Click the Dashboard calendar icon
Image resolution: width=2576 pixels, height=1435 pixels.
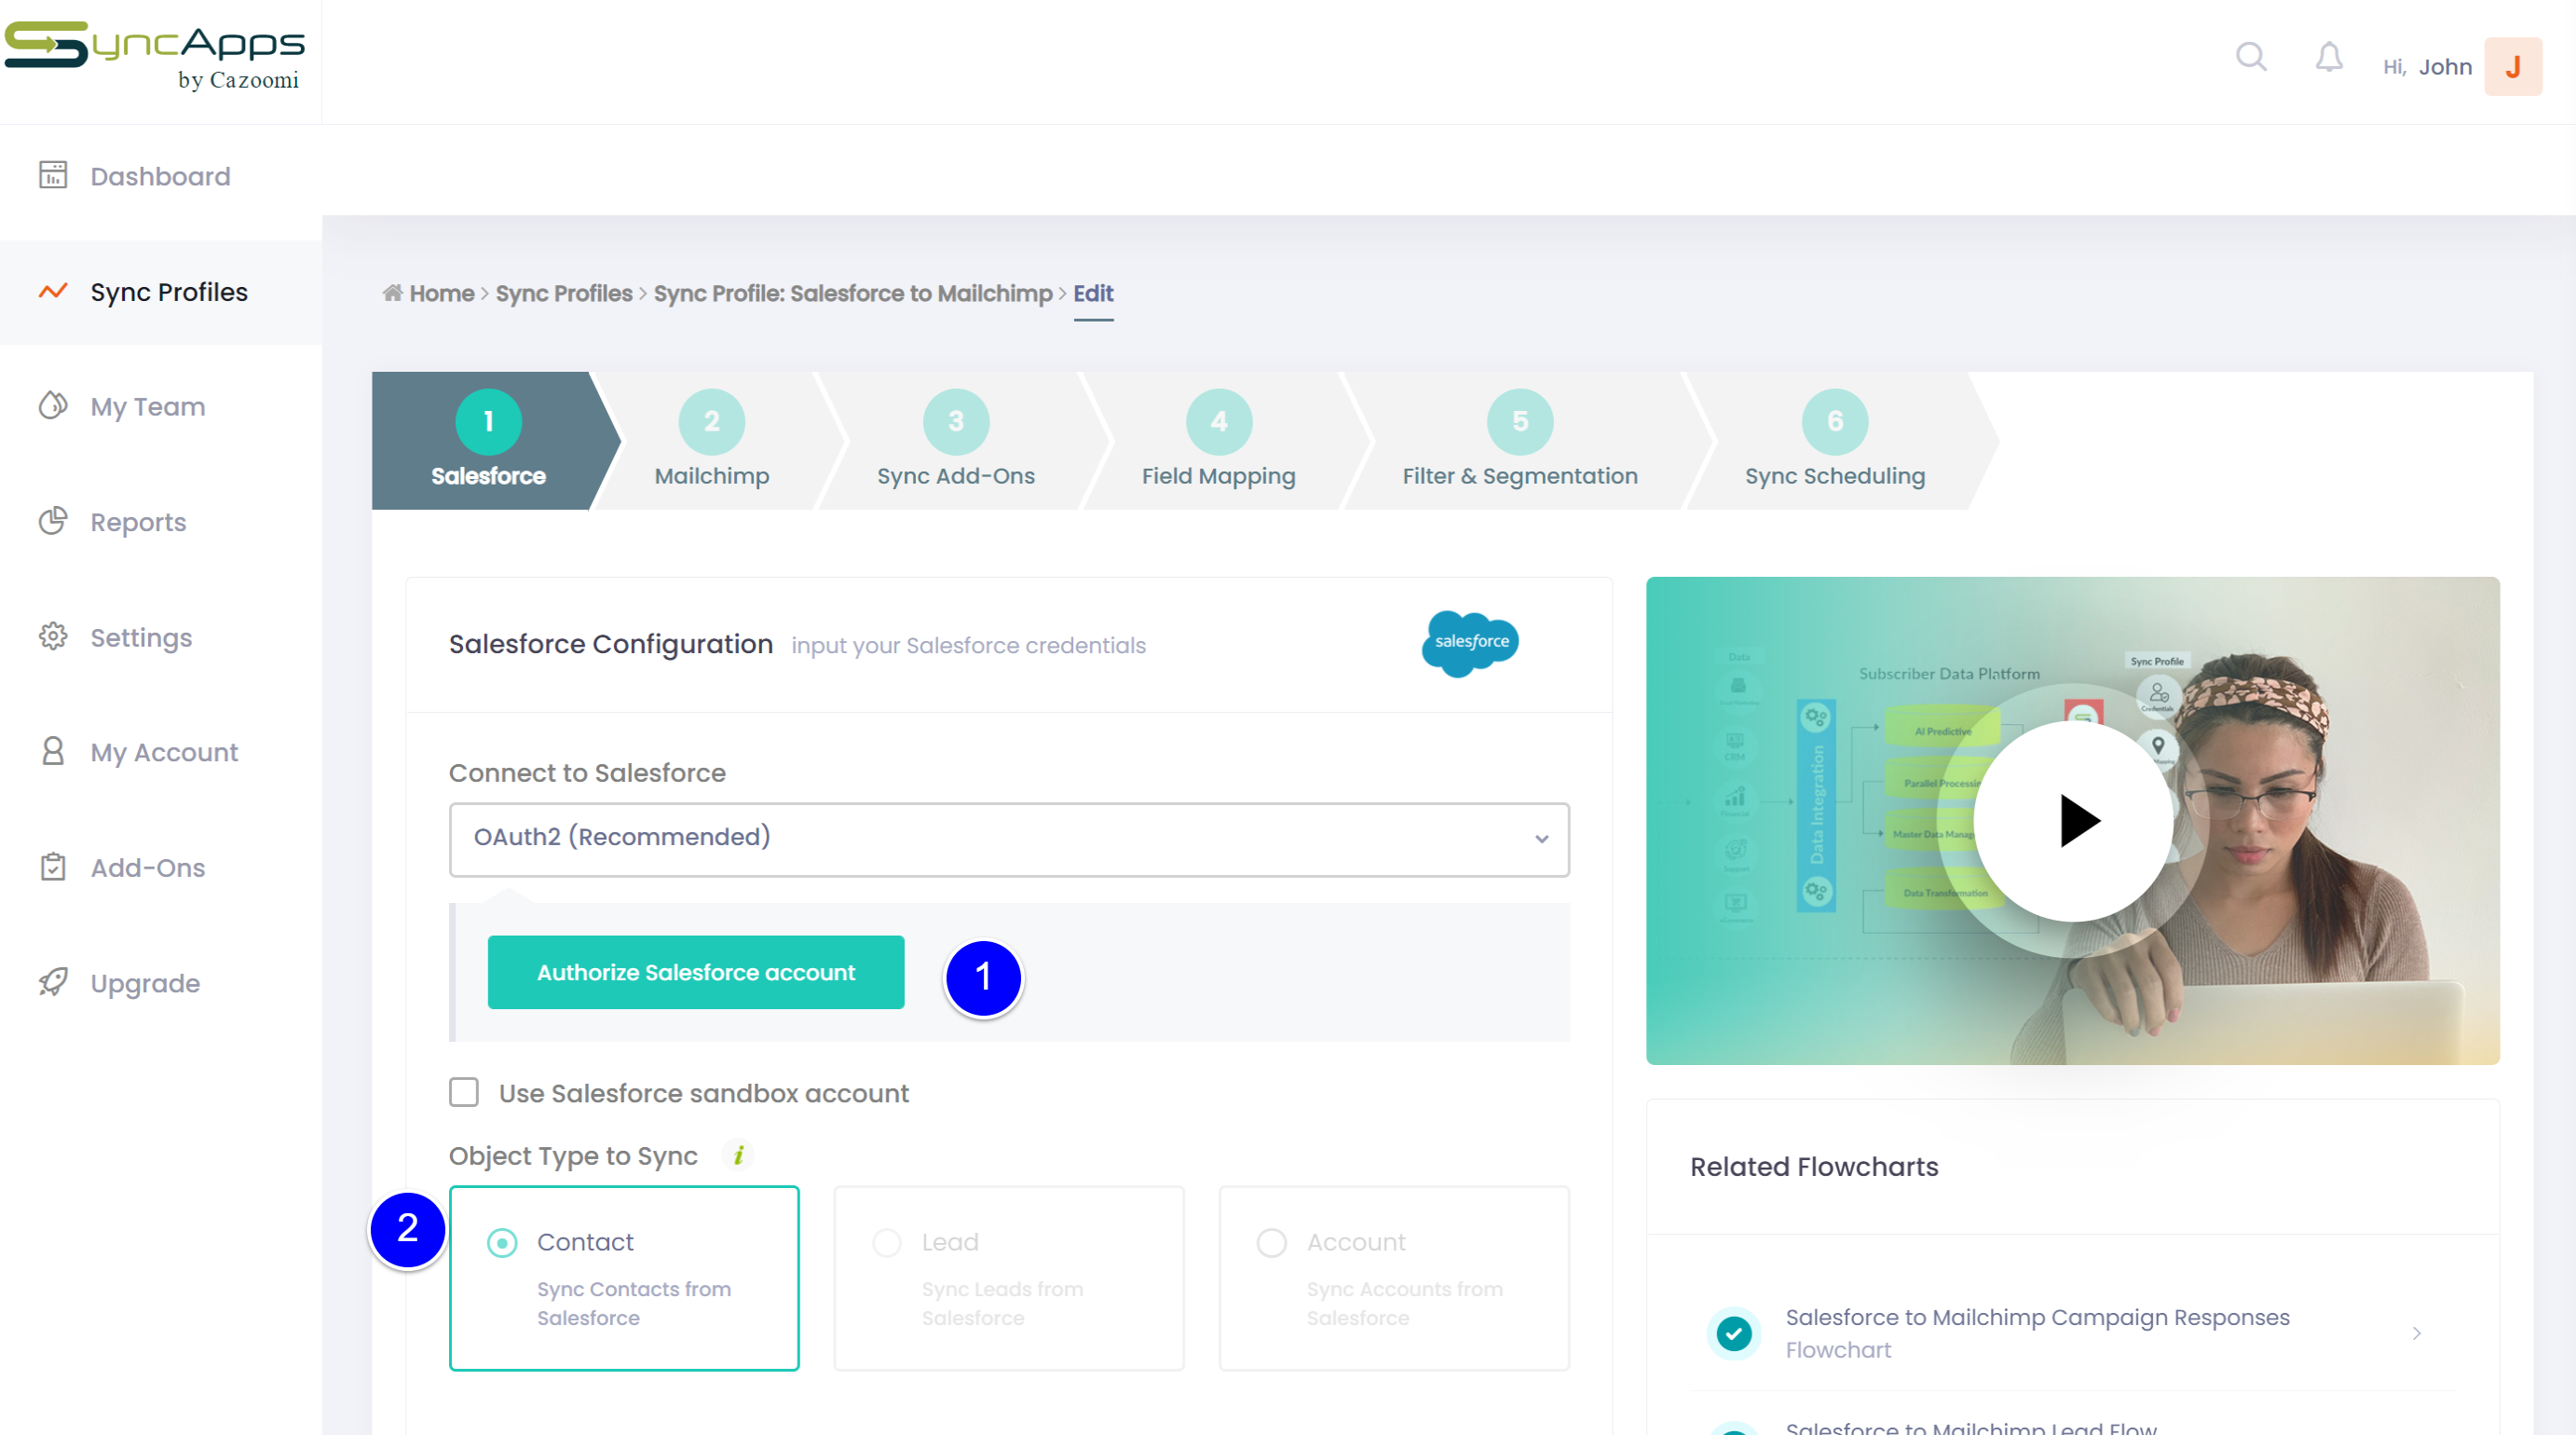pyautogui.click(x=53, y=175)
